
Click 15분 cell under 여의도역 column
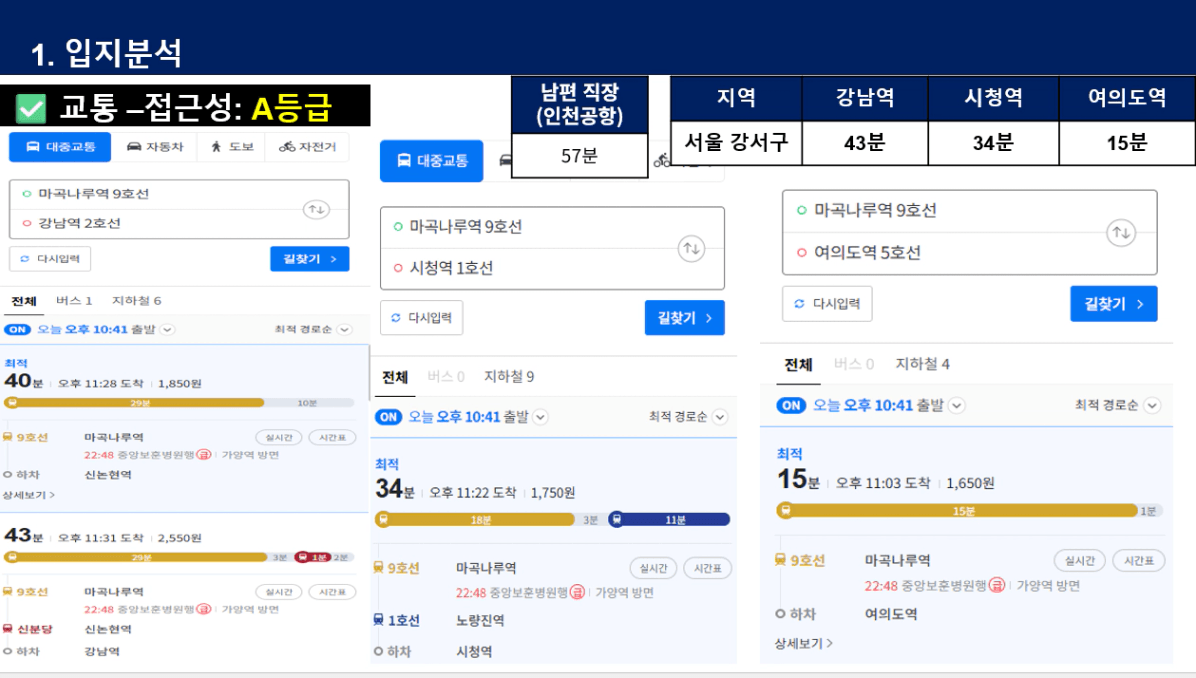coord(1127,143)
